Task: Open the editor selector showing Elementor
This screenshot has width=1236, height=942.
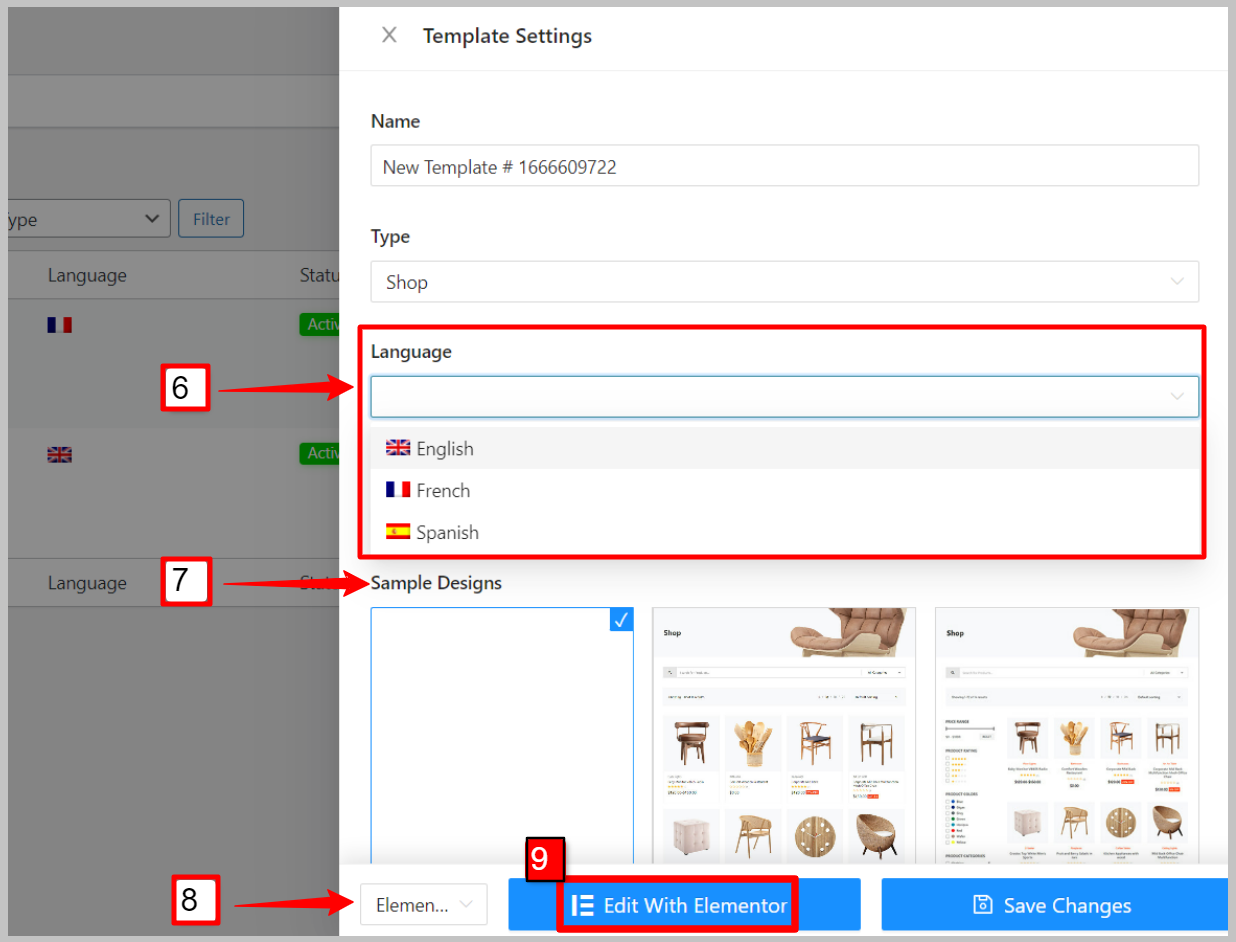Action: 423,904
